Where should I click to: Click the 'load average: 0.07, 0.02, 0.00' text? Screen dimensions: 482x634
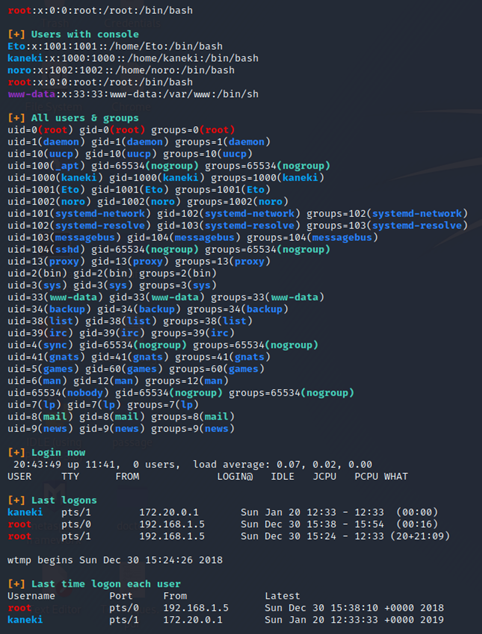[282, 464]
